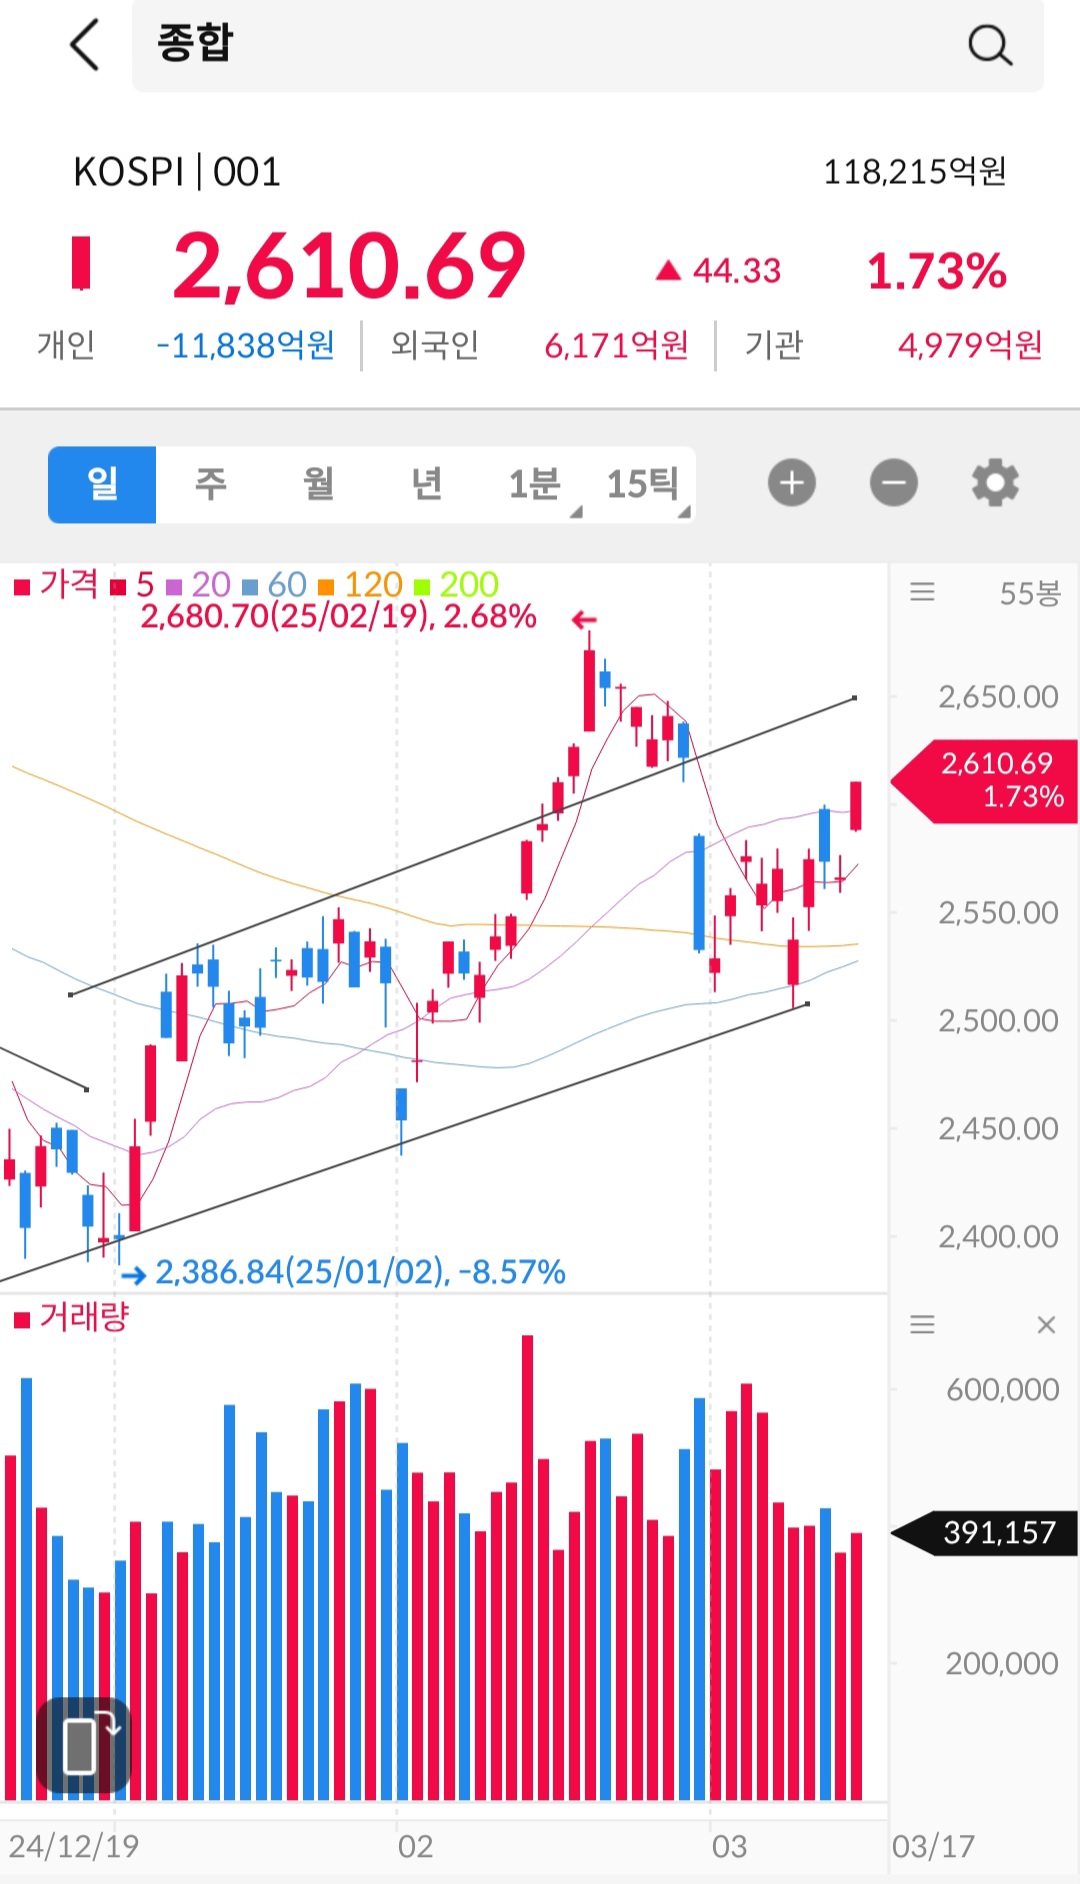
Task: Open search with the magnifier icon
Action: [989, 46]
